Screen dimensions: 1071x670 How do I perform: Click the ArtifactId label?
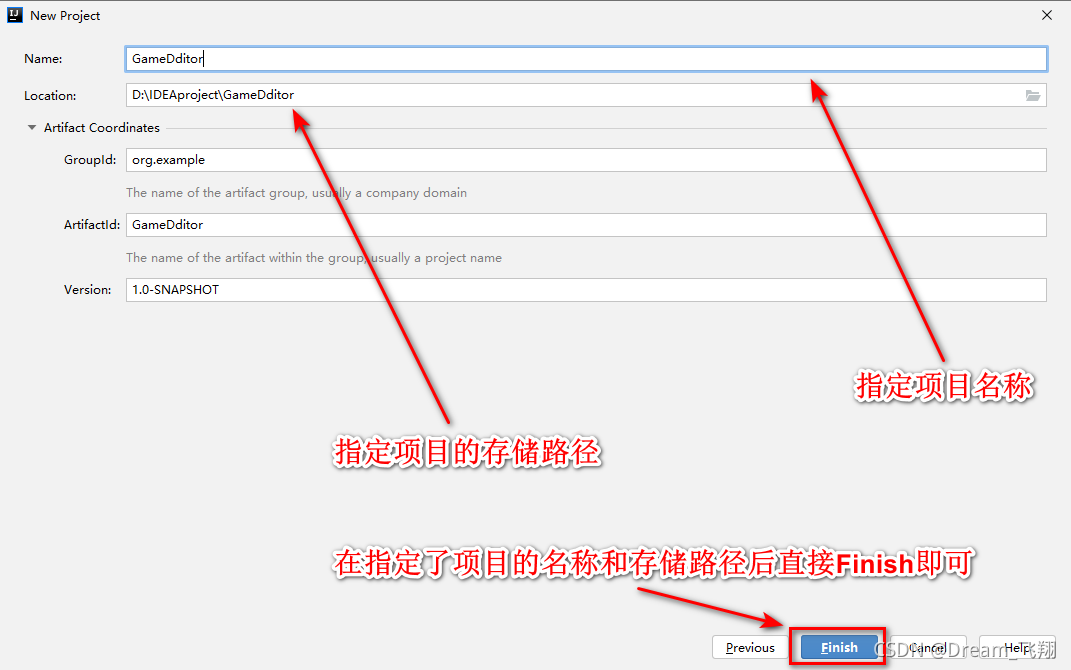click(x=92, y=225)
